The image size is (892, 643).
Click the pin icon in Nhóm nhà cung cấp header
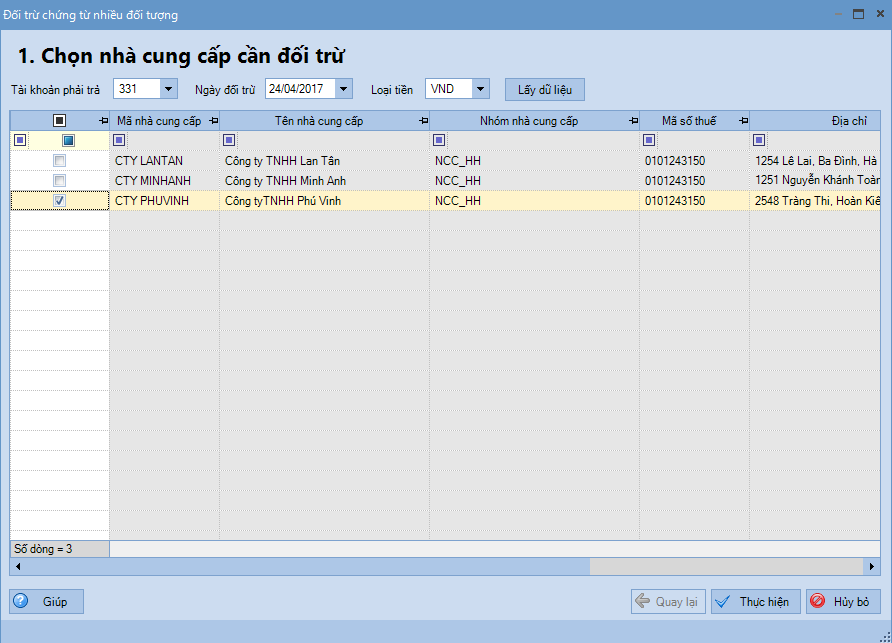coord(633,121)
